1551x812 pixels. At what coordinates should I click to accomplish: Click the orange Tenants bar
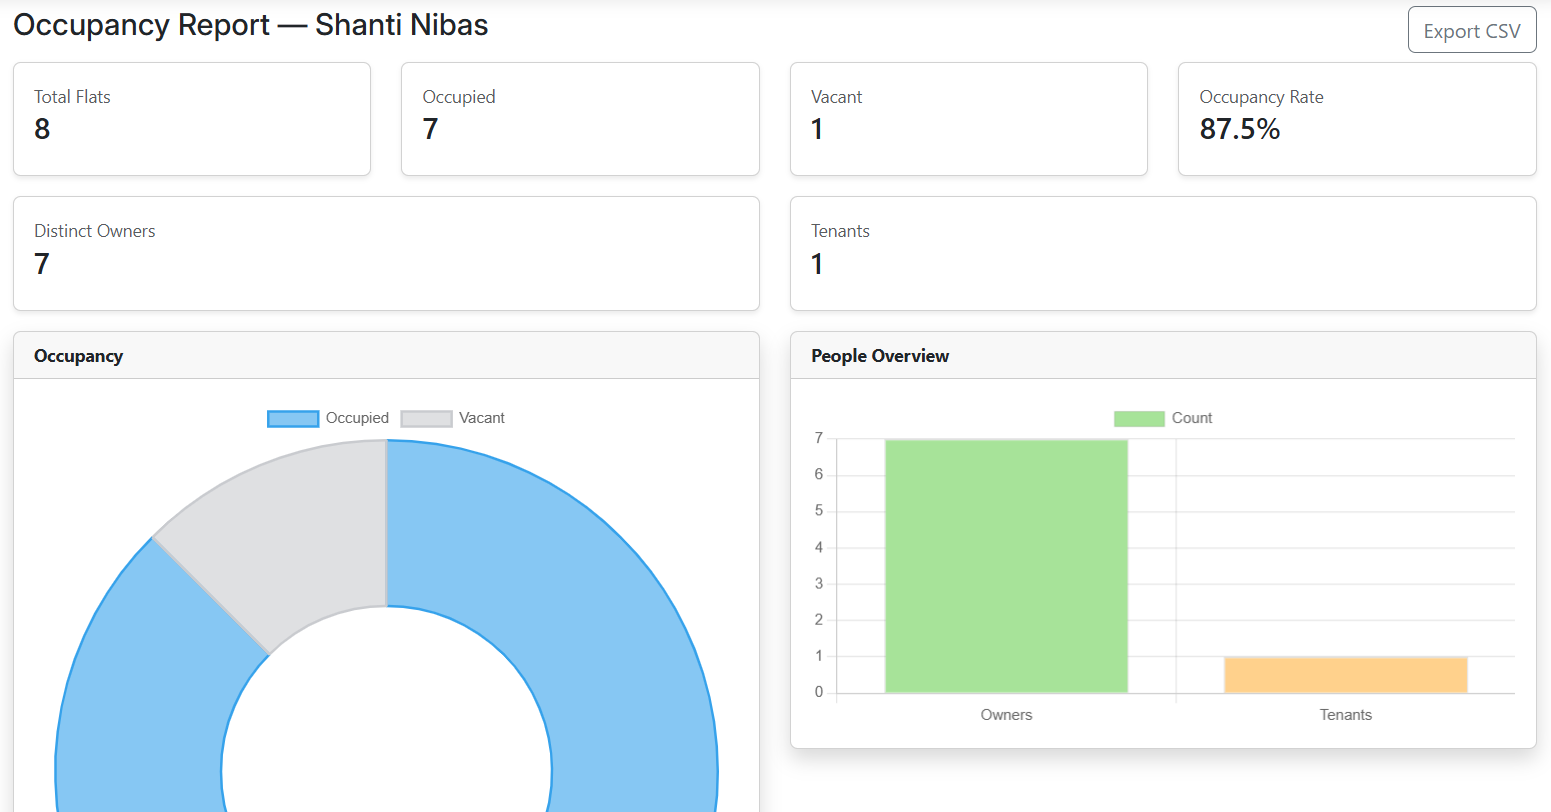[1345, 675]
